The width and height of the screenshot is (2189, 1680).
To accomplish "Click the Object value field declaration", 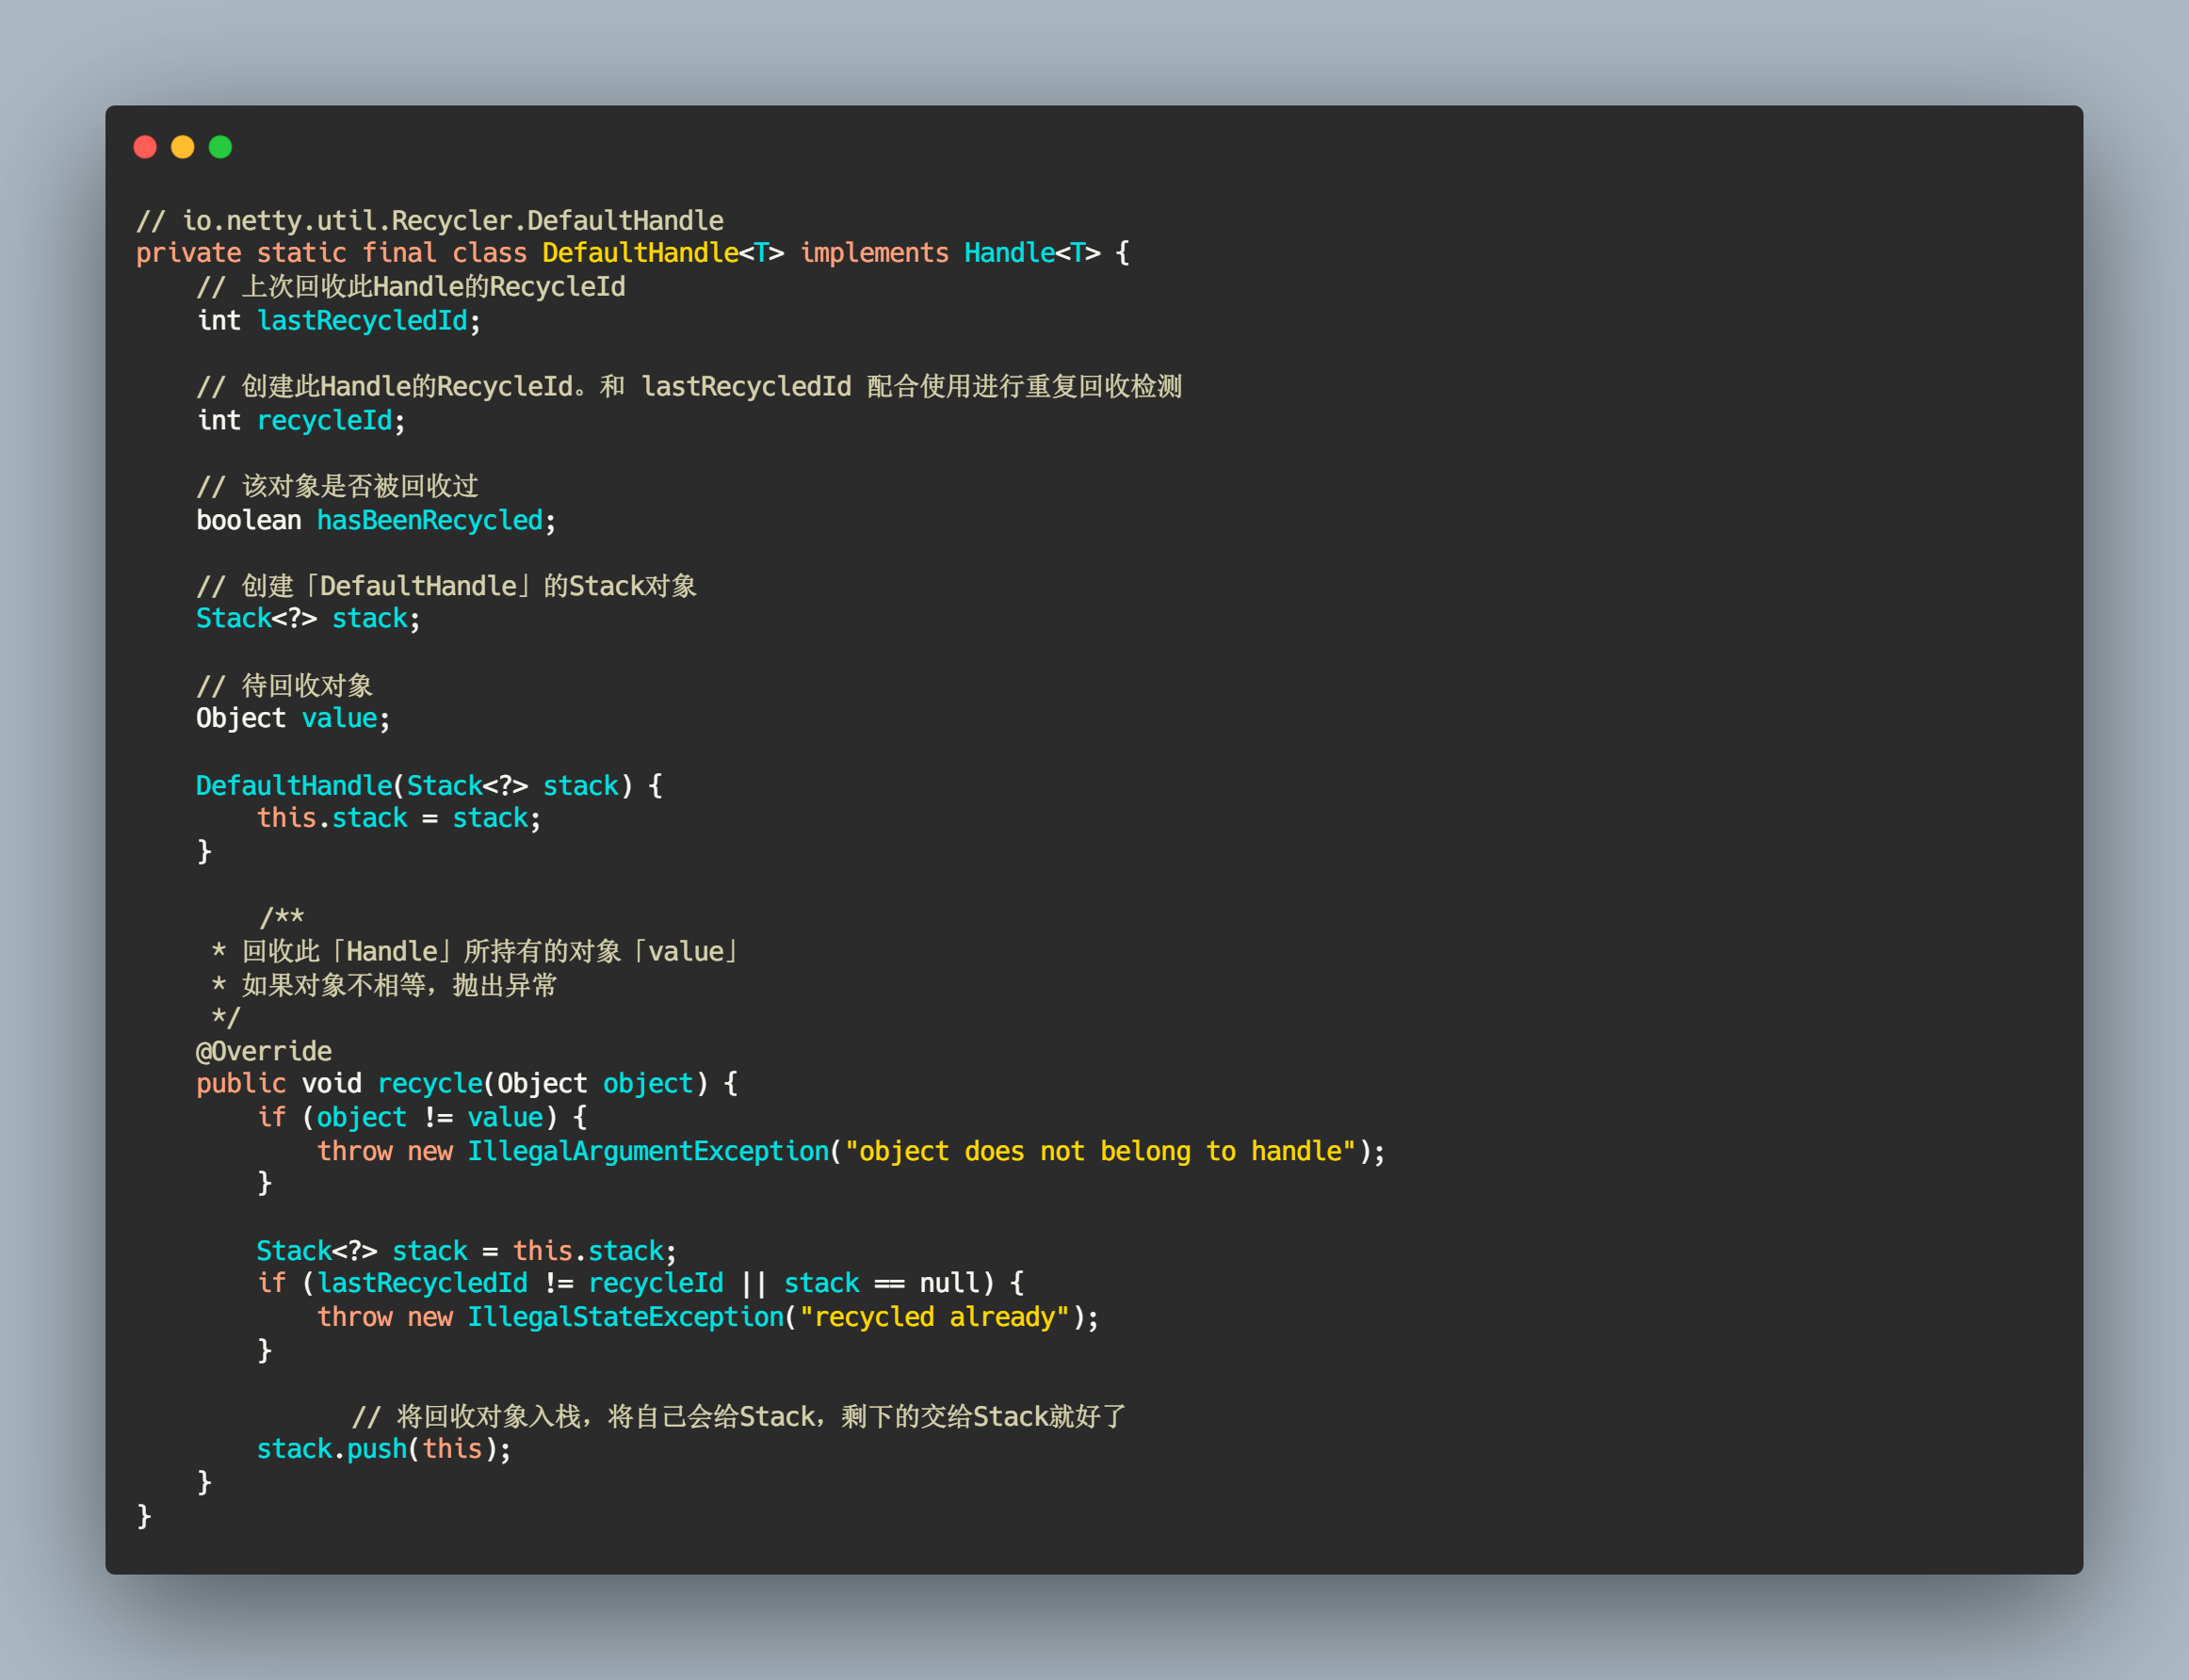I will click(x=292, y=718).
